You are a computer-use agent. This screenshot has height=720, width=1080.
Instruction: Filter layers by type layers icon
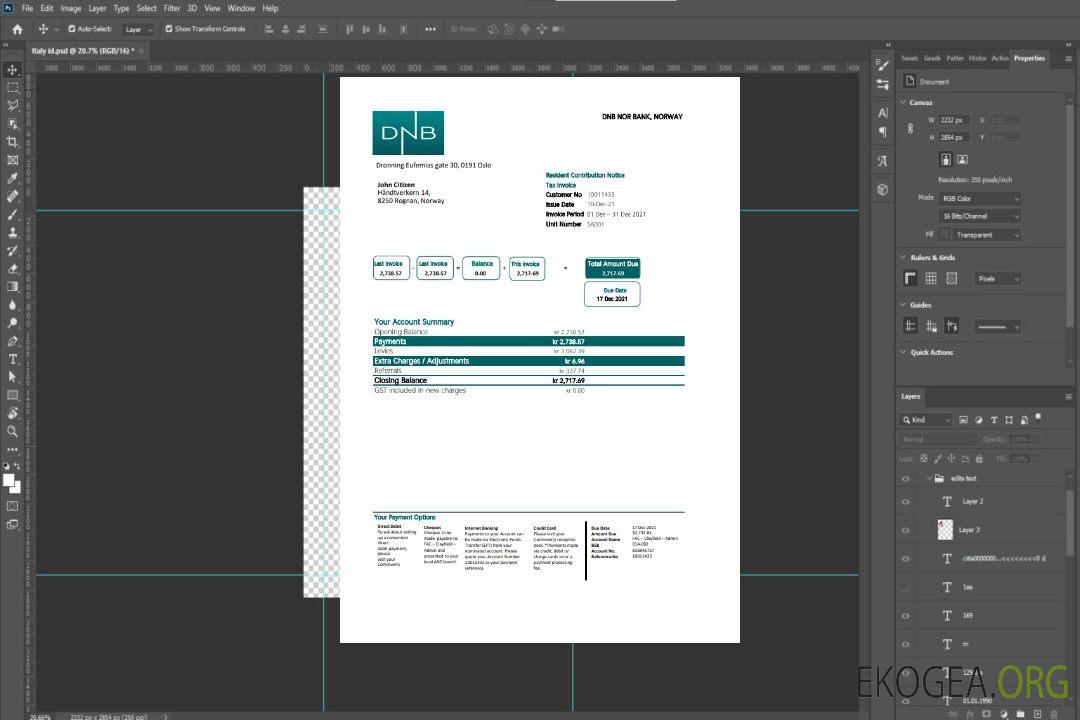click(994, 420)
